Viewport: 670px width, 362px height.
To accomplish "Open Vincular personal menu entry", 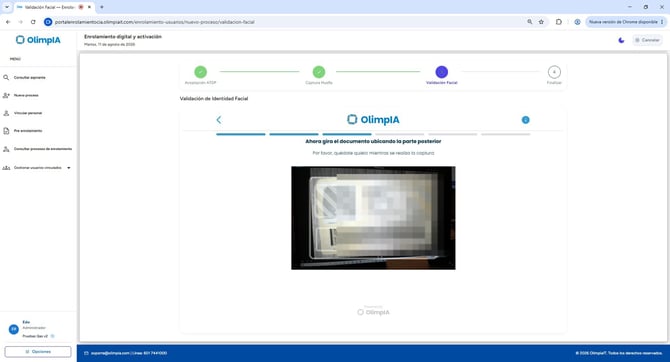I will point(28,113).
